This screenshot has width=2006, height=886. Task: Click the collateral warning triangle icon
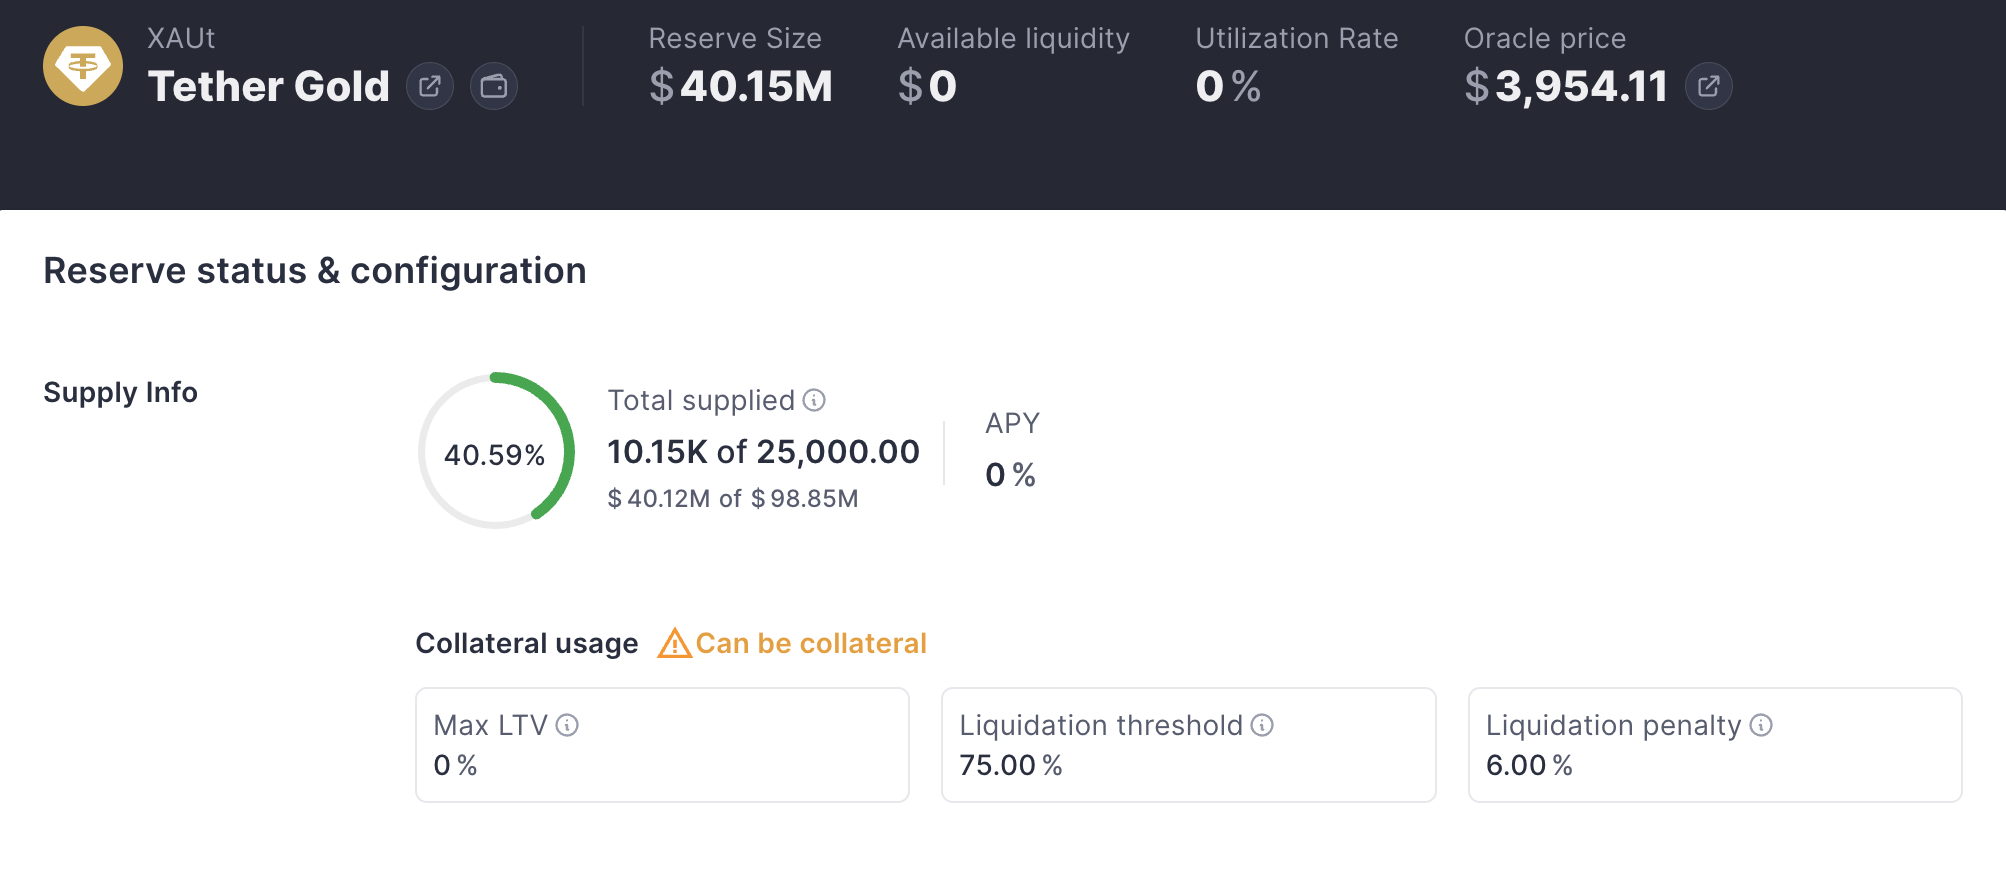[674, 643]
